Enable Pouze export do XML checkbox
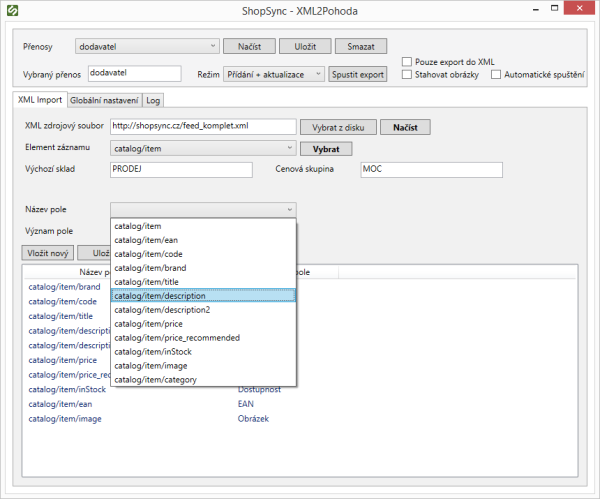The height and width of the screenshot is (499, 600). (x=406, y=62)
